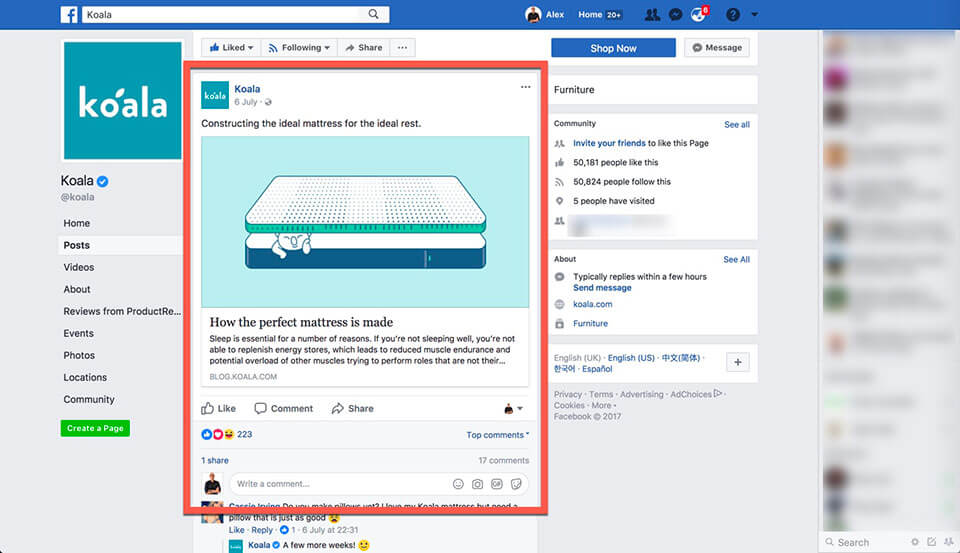Focus the chat sidebar Search field

coord(863,543)
